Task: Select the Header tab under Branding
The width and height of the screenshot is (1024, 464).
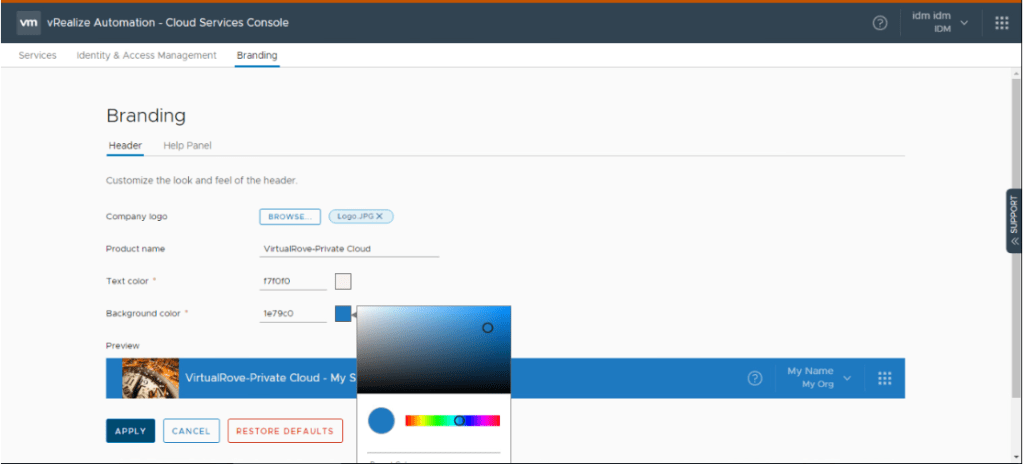Action: (x=125, y=145)
